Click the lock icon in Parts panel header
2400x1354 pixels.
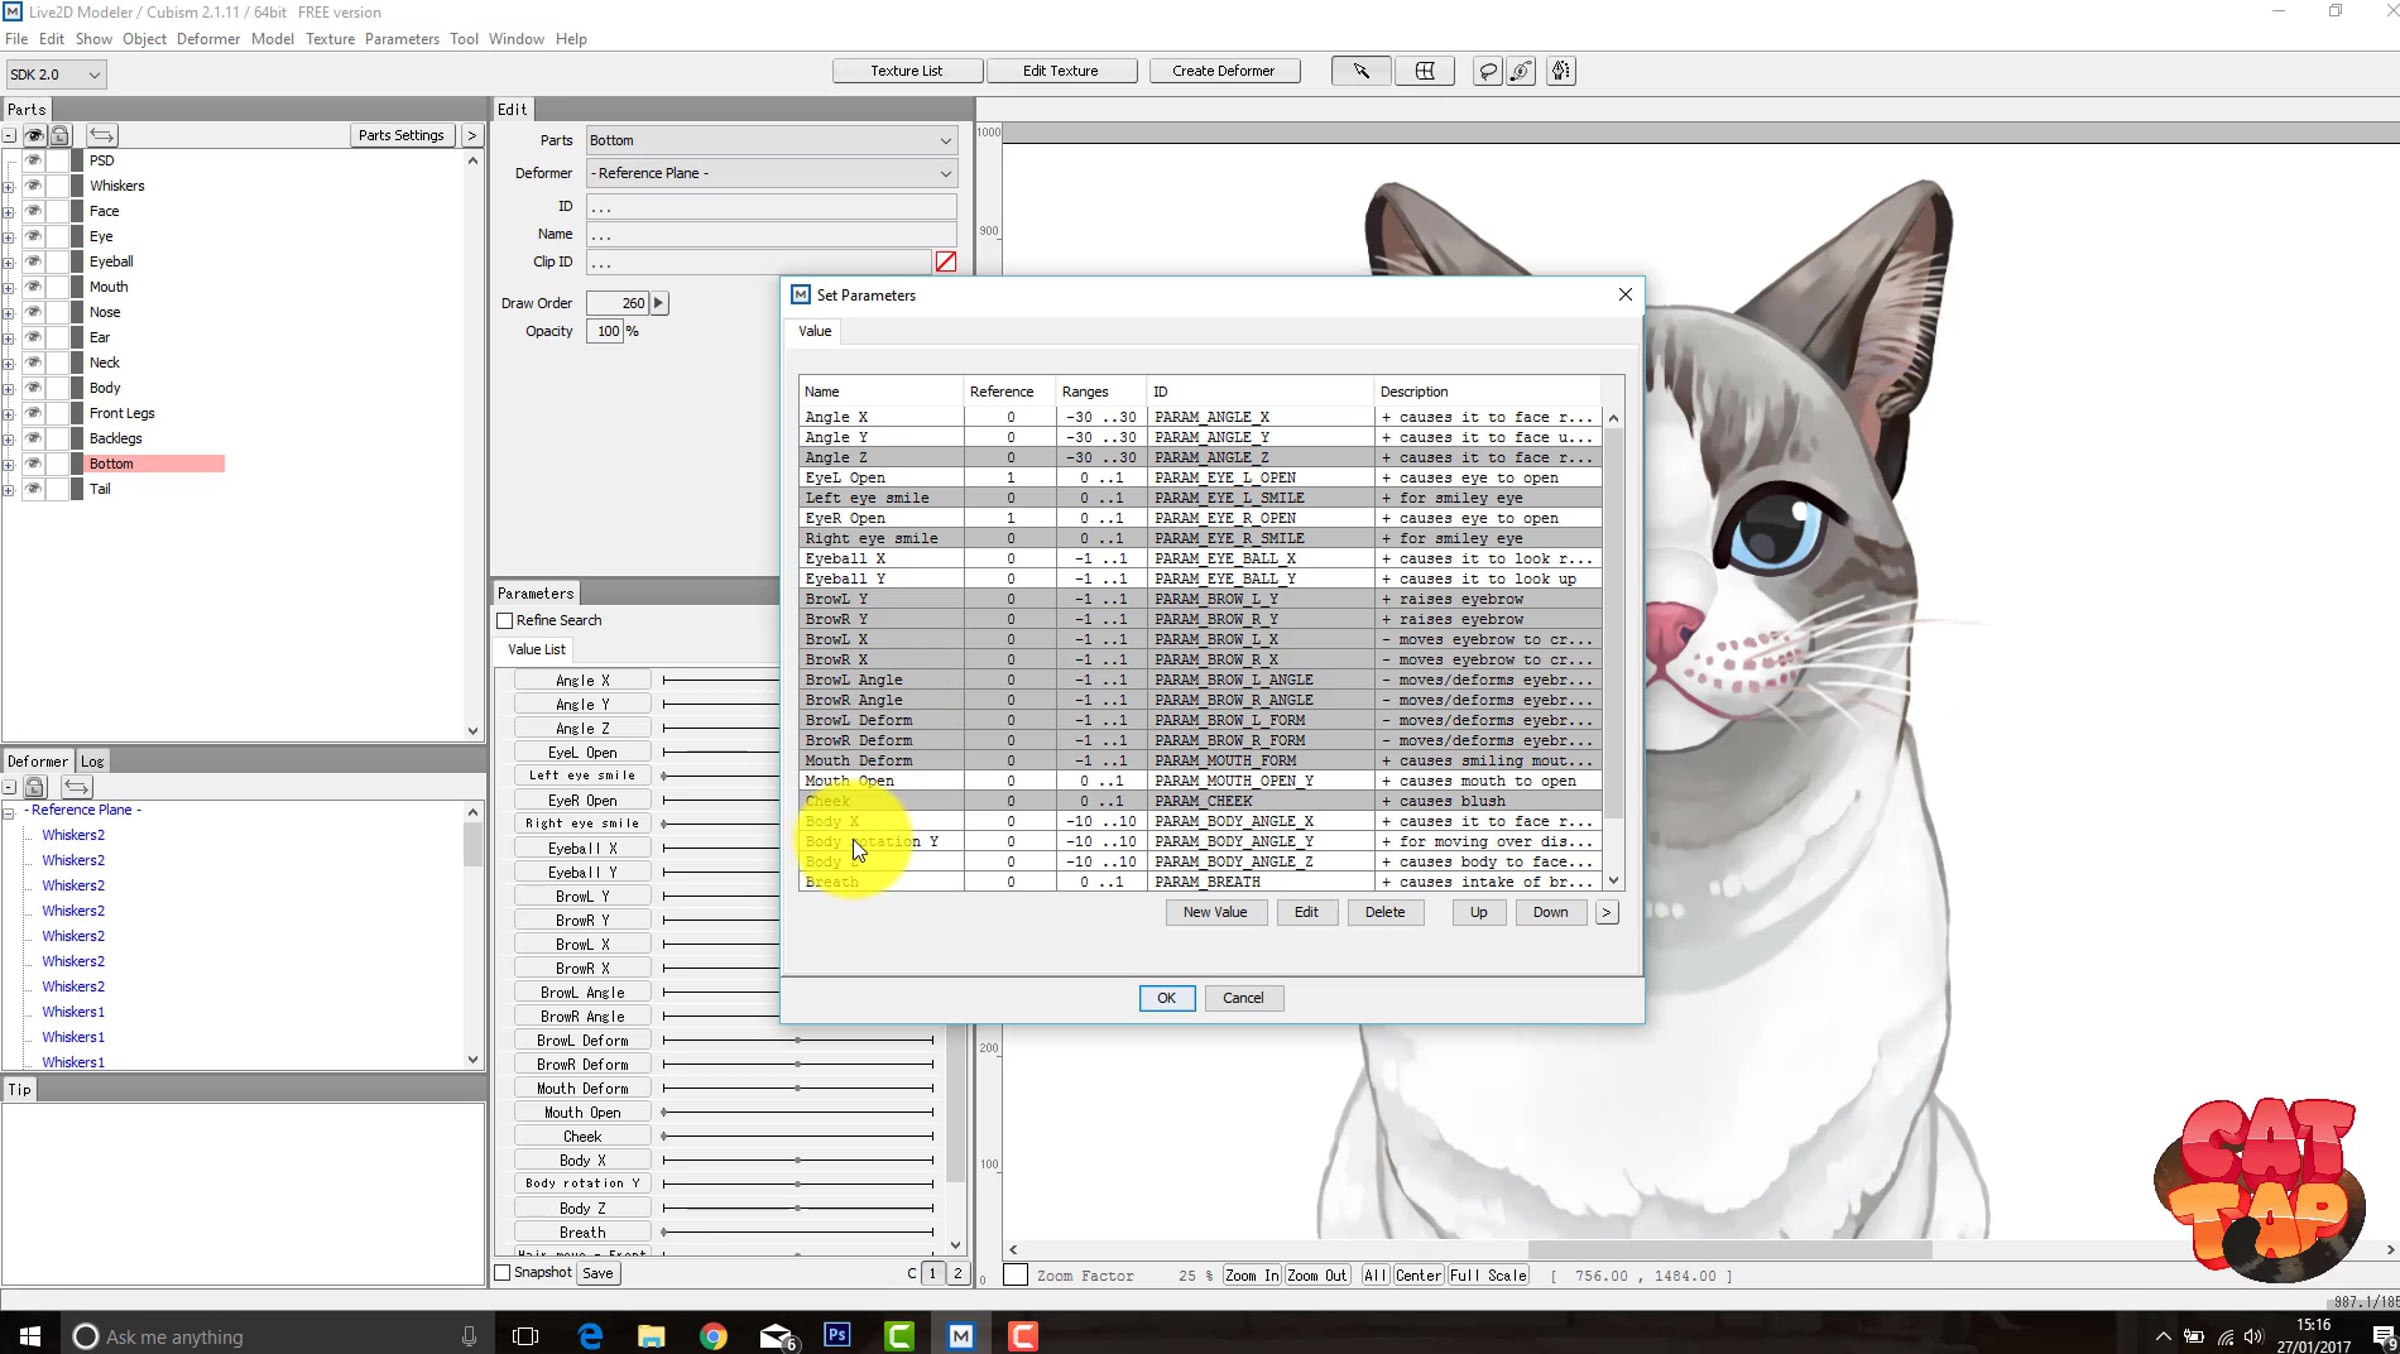coord(60,135)
